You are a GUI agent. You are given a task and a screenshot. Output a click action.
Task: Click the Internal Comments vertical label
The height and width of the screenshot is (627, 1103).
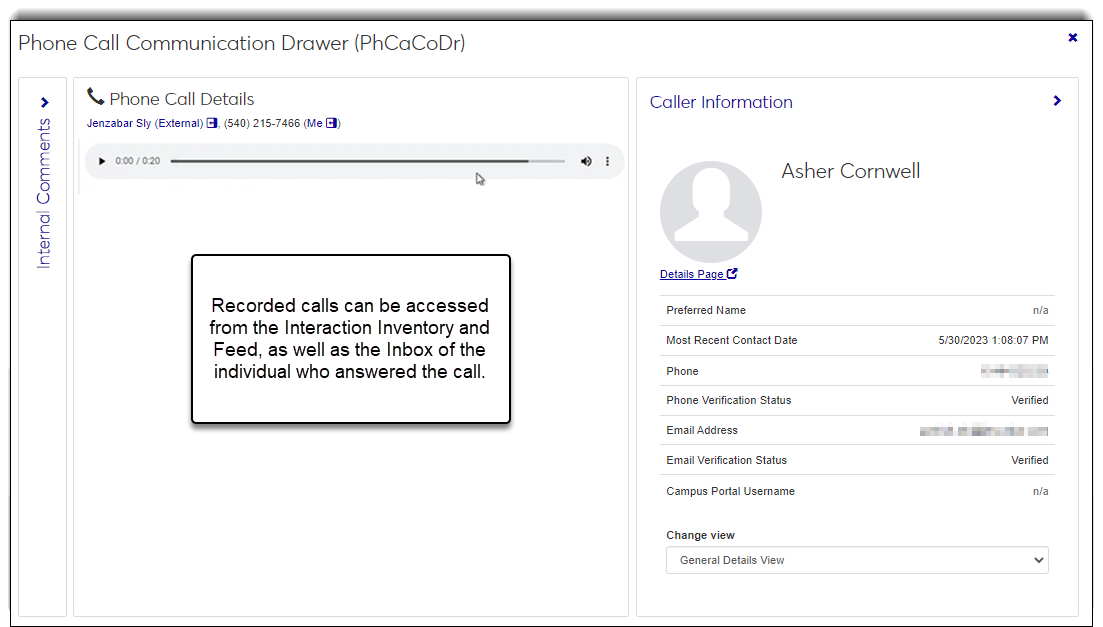(44, 193)
